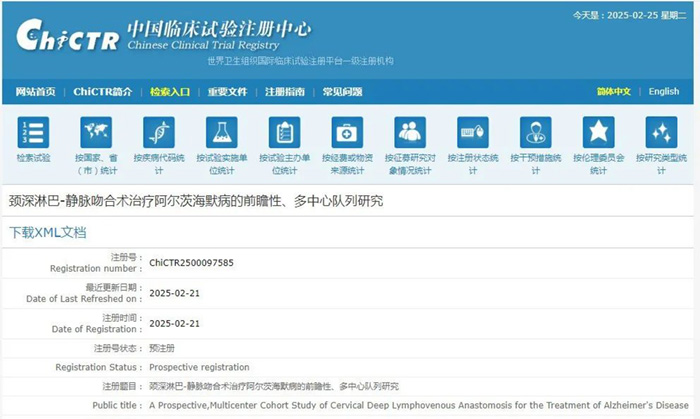Open the 注册指南 menu item
Image resolution: width=700 pixels, height=419 pixels.
point(285,92)
